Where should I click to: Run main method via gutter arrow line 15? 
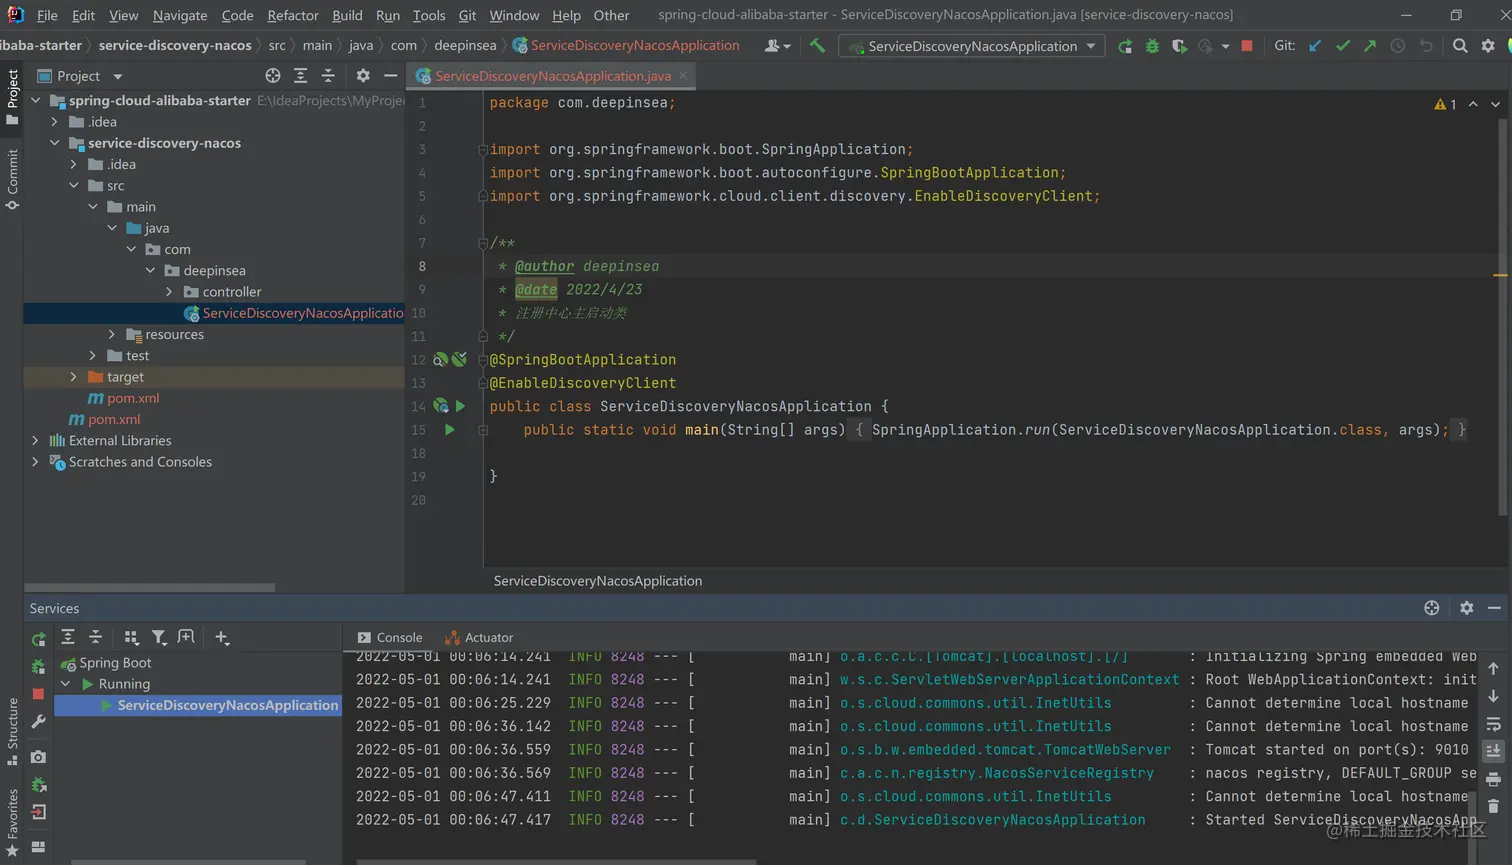[x=449, y=430]
